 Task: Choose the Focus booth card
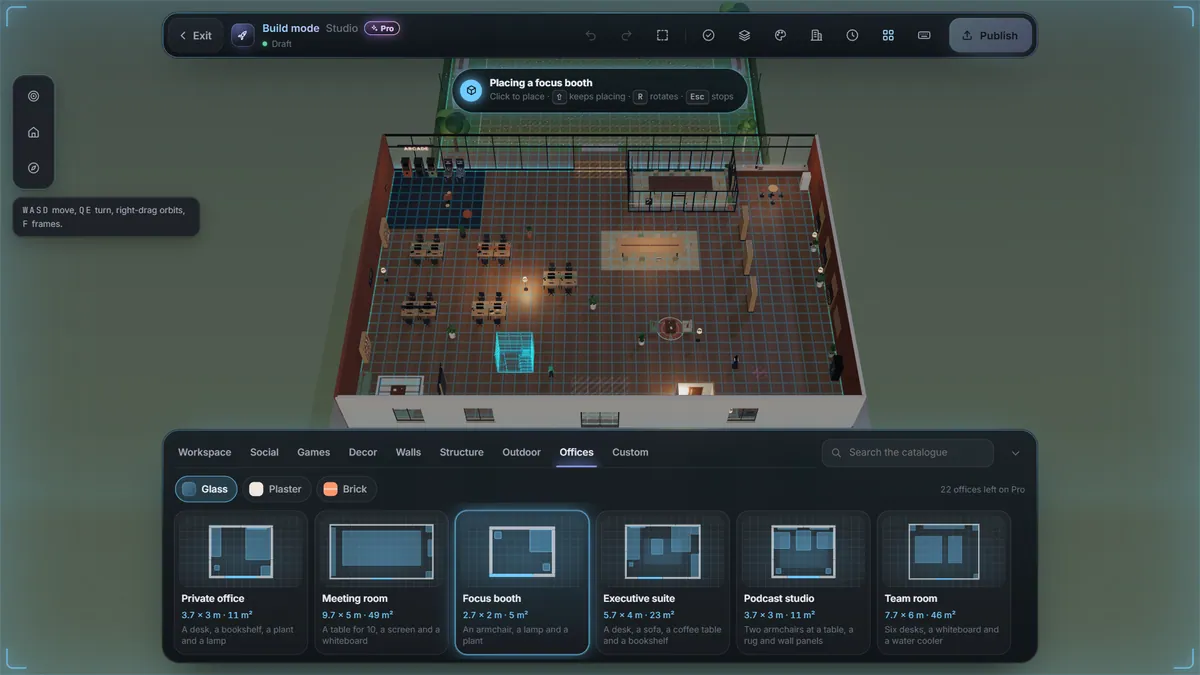522,583
